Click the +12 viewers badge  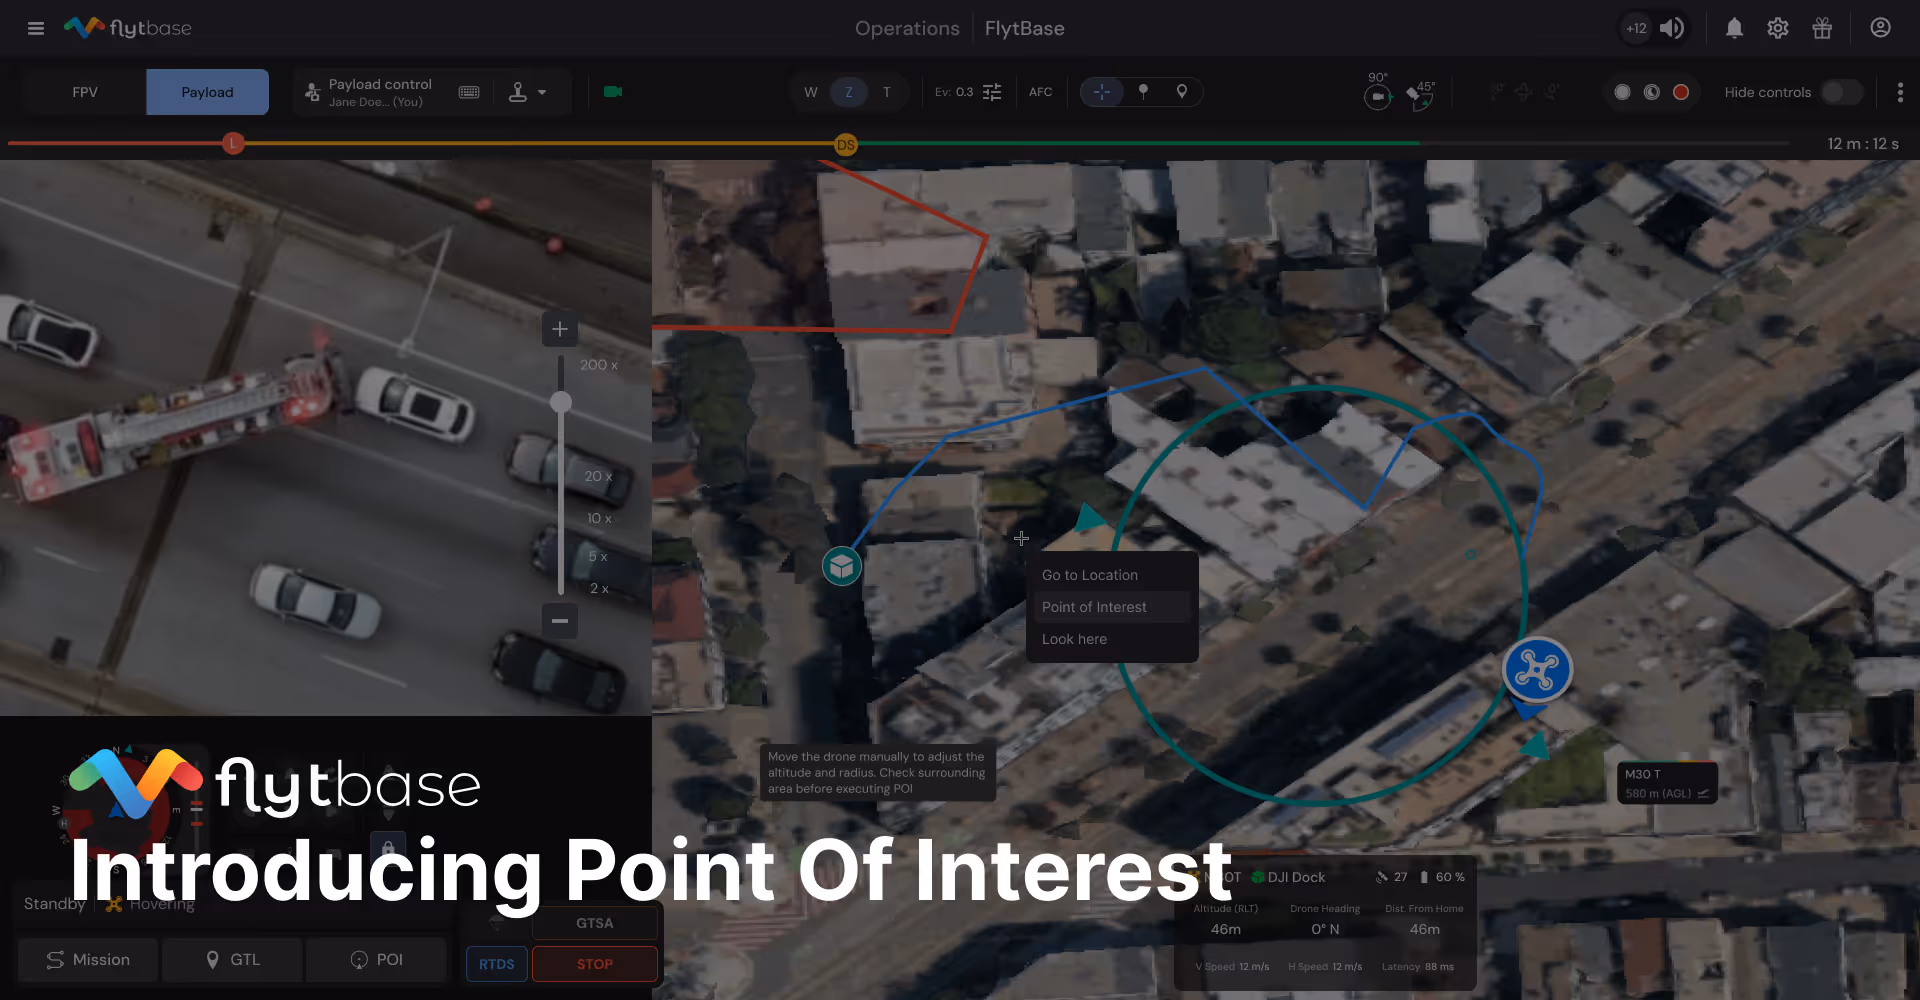(1636, 28)
